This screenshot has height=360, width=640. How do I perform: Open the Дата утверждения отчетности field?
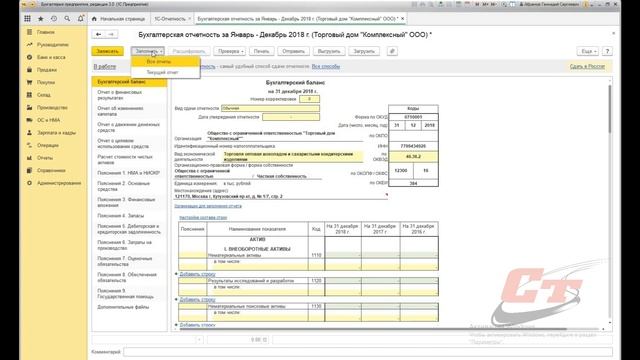291,117
